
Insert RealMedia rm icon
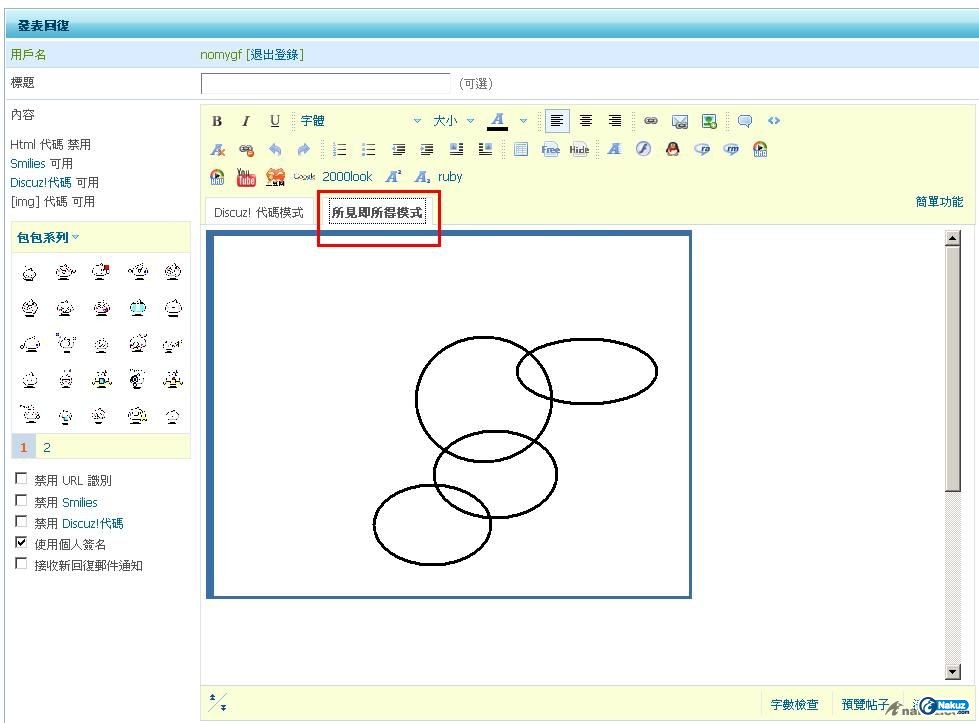tap(732, 149)
